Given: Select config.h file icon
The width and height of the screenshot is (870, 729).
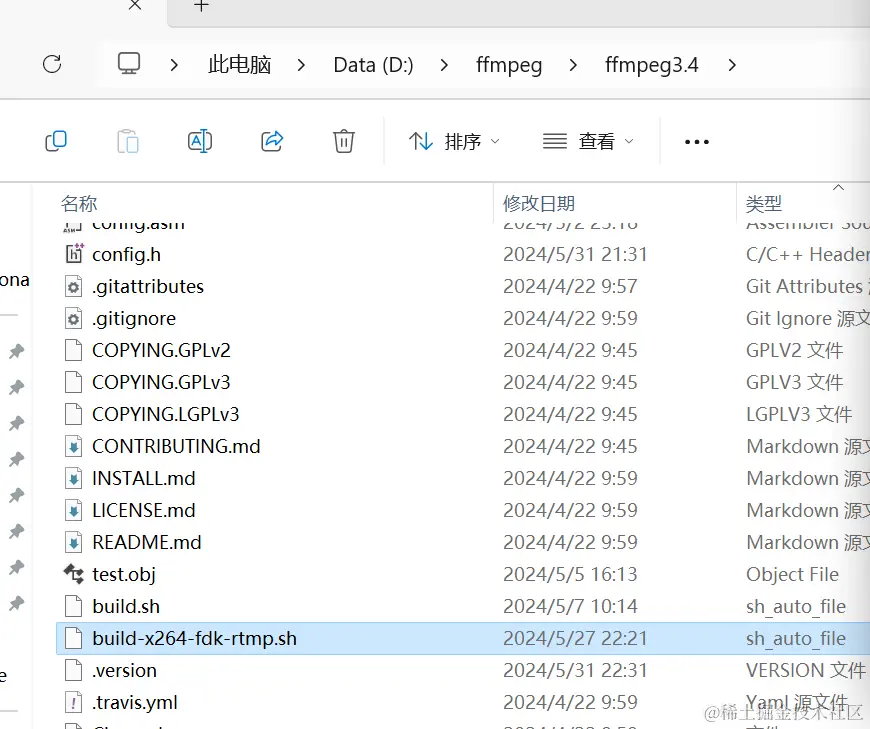Looking at the screenshot, I should pos(74,254).
